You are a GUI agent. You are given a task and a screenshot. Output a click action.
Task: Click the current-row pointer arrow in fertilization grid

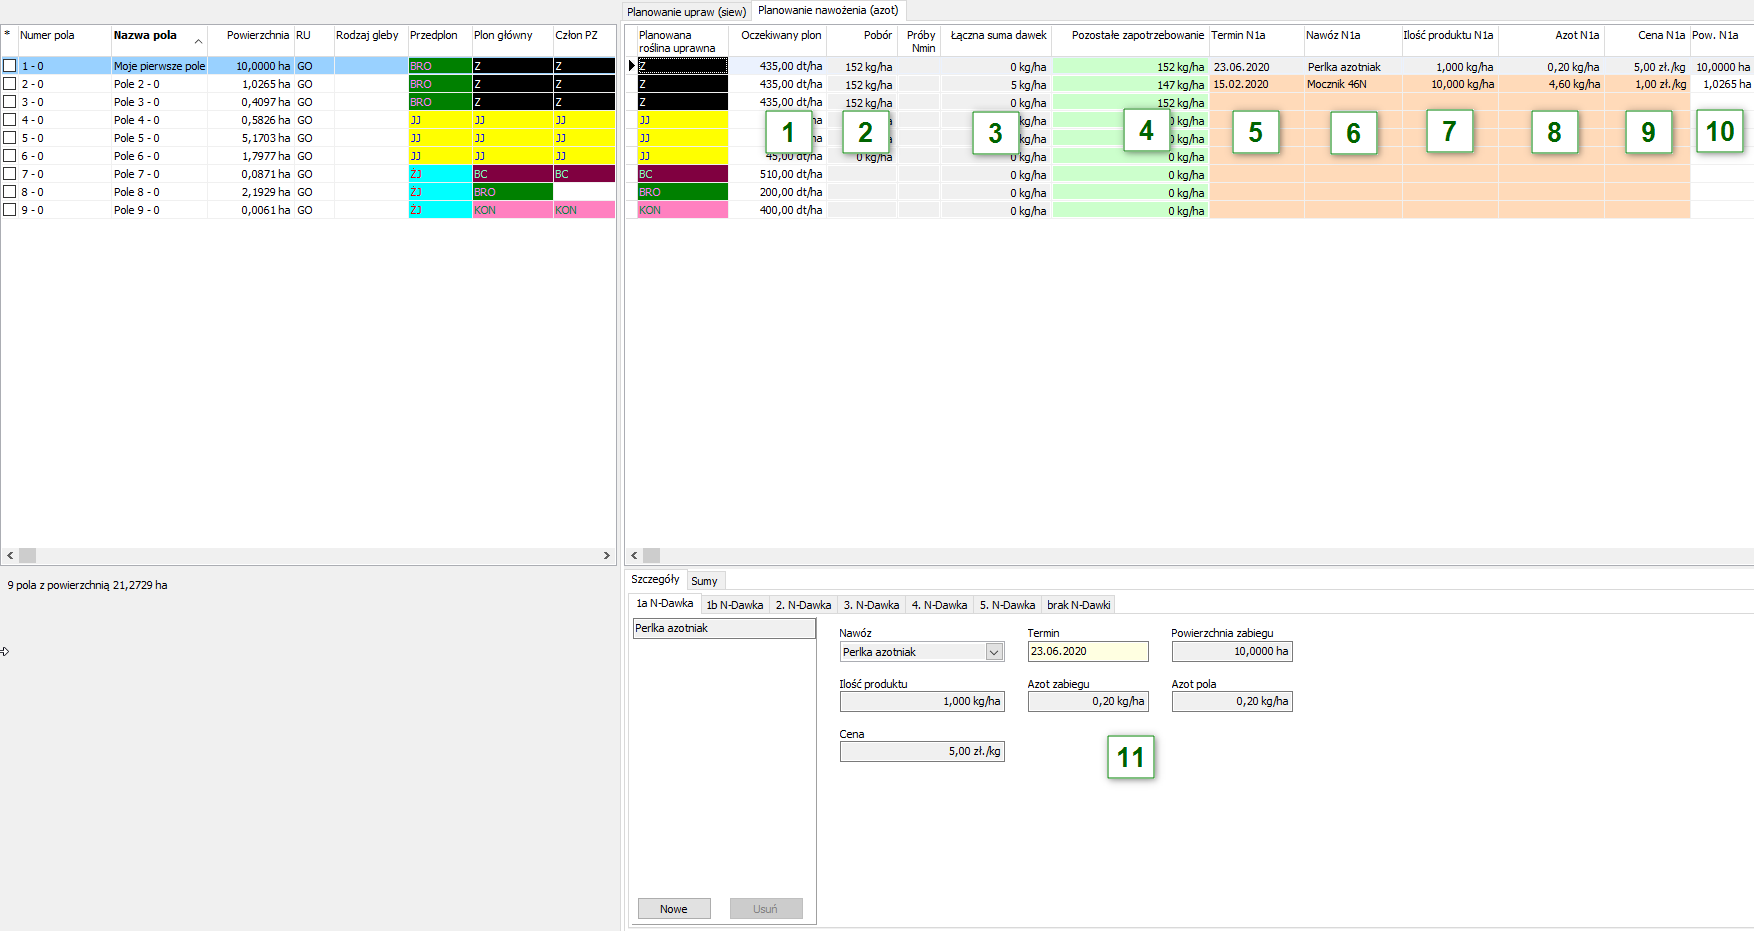click(631, 66)
